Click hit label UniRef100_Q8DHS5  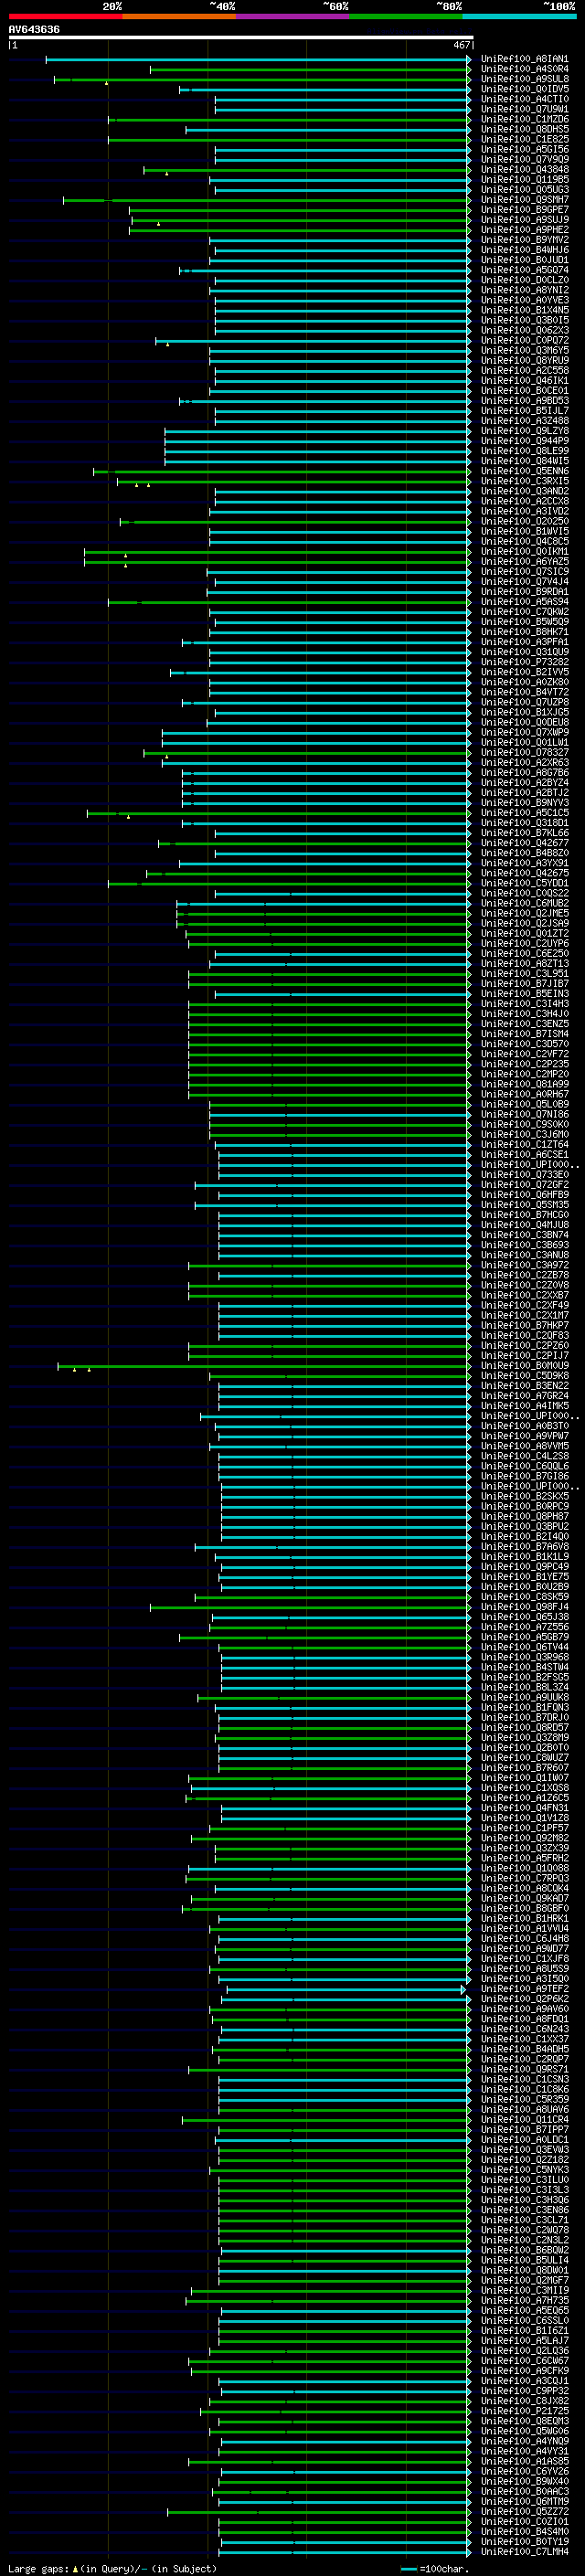coord(524,129)
